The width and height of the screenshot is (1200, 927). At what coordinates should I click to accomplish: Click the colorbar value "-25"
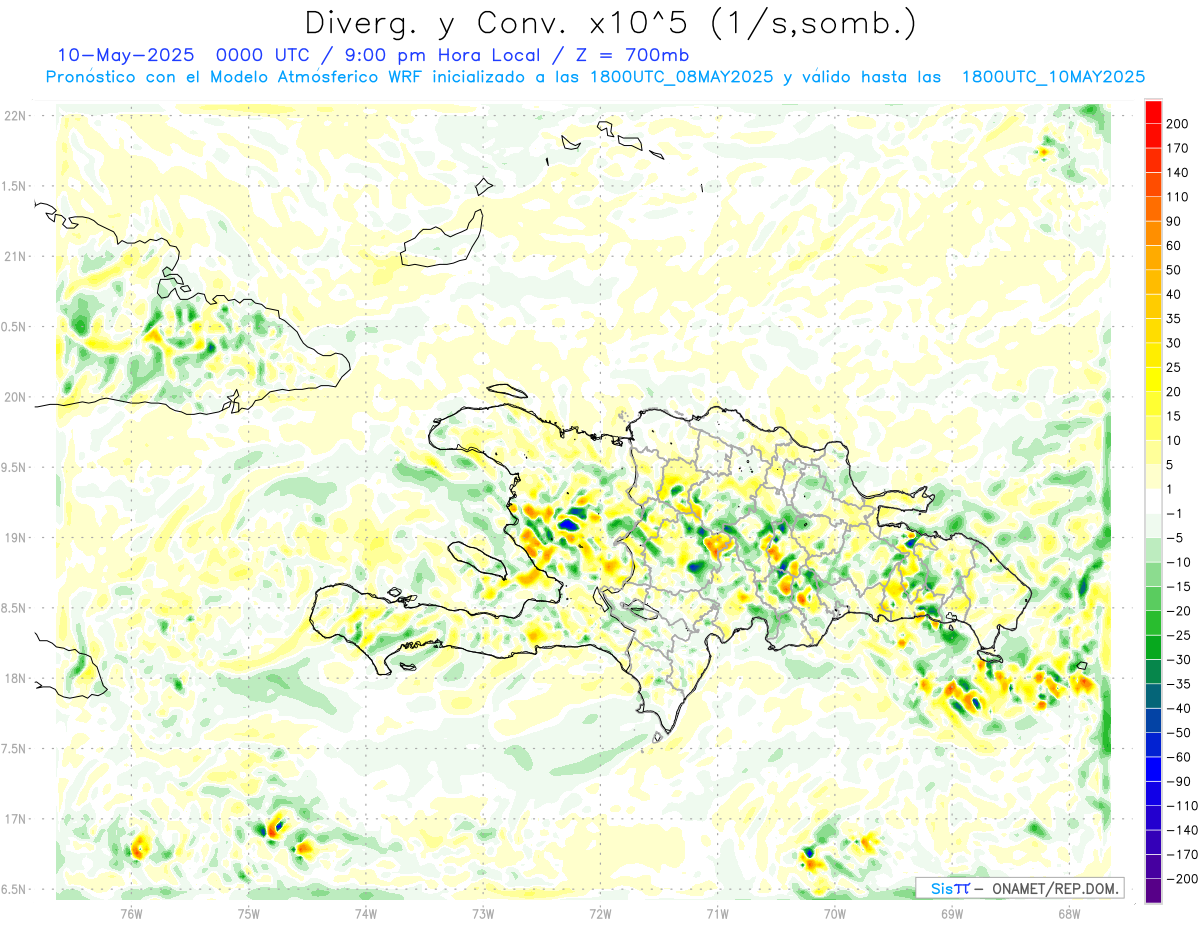click(x=1179, y=636)
